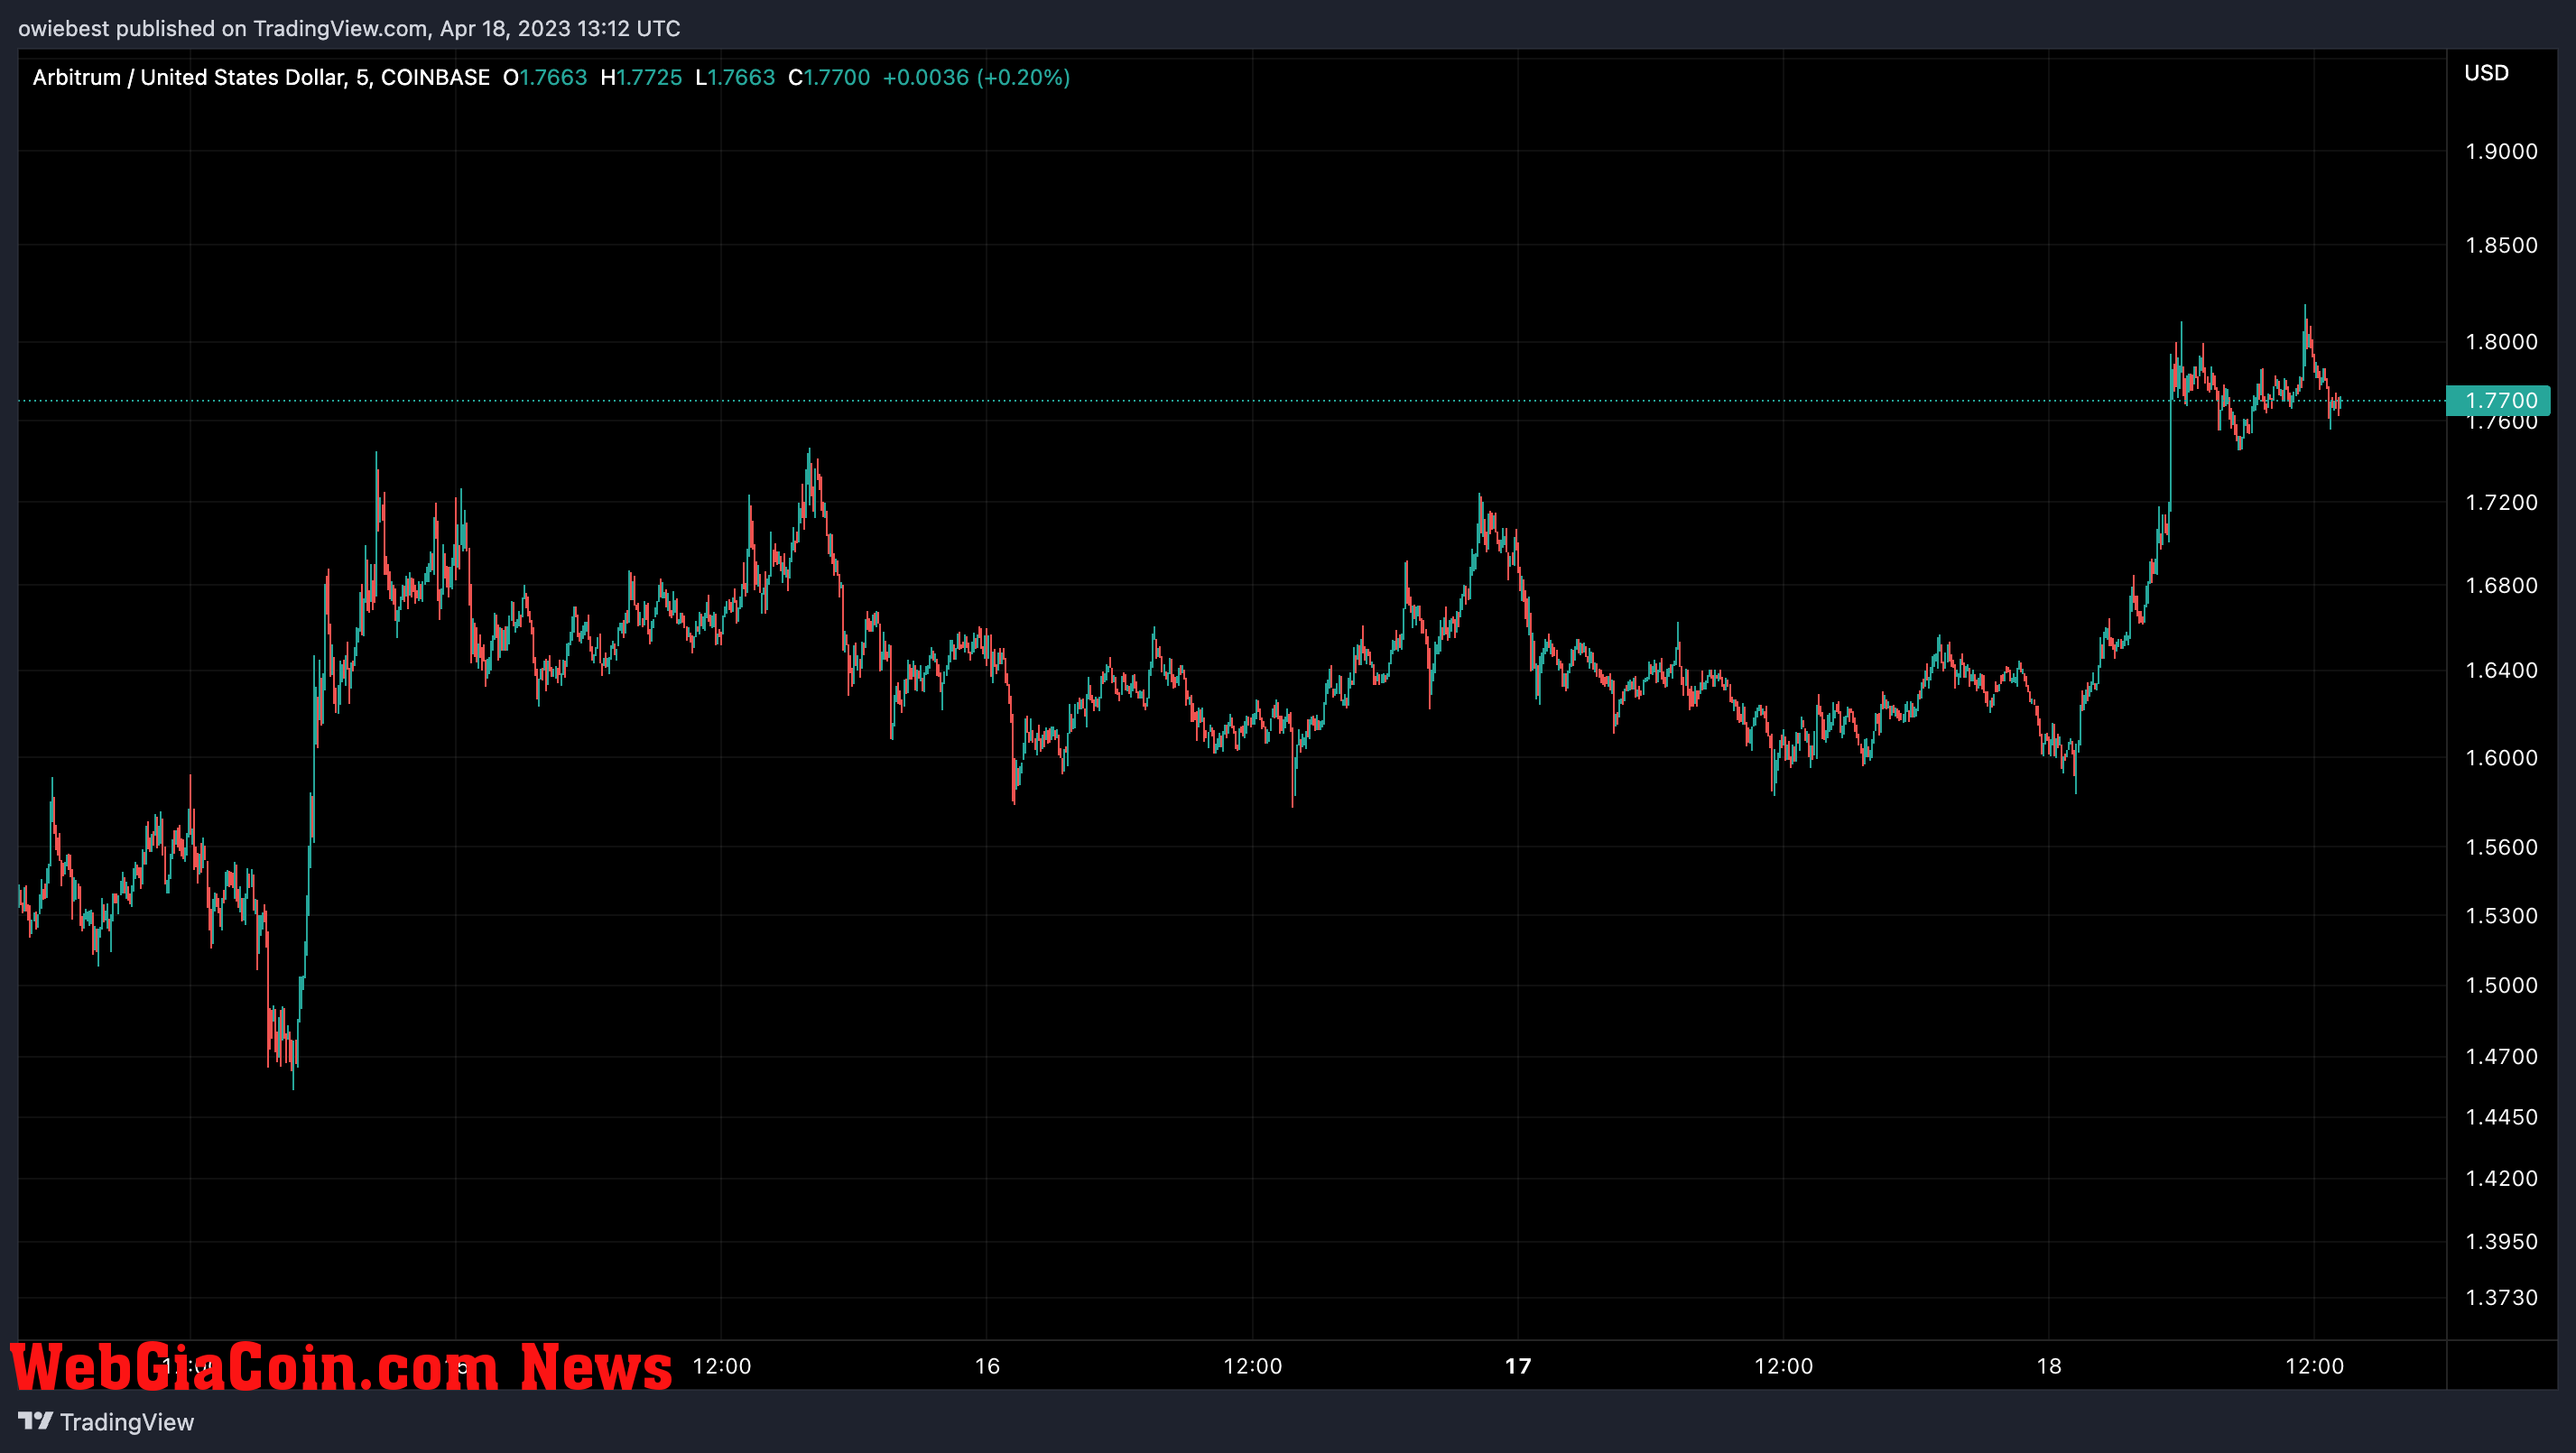Viewport: 2576px width, 1453px height.
Task: Click the close value C1.7700
Action: coord(829,77)
